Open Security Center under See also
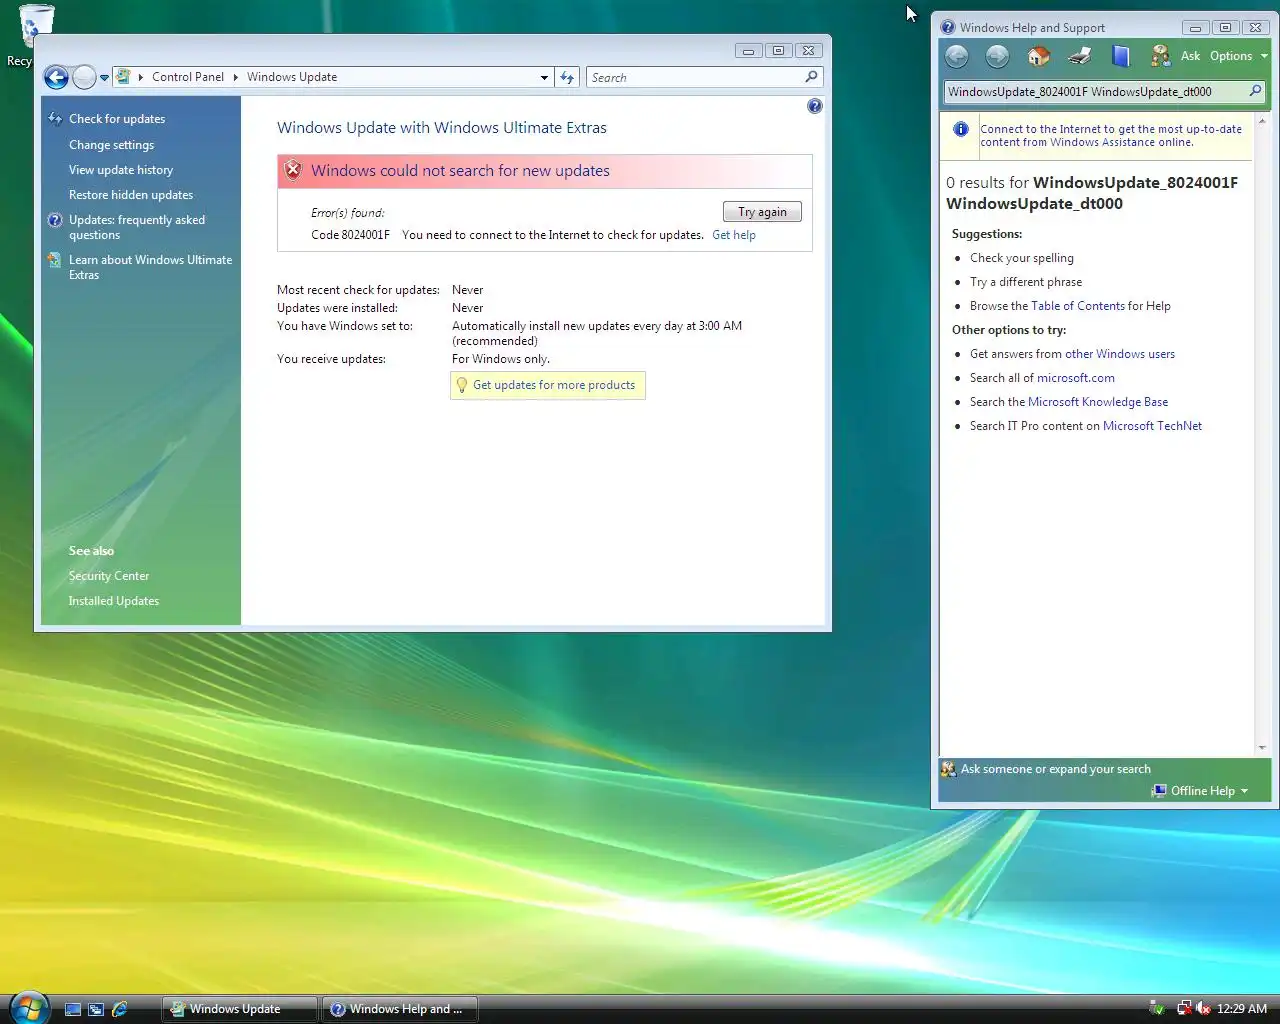Screen dimensions: 1280x1024 109,576
